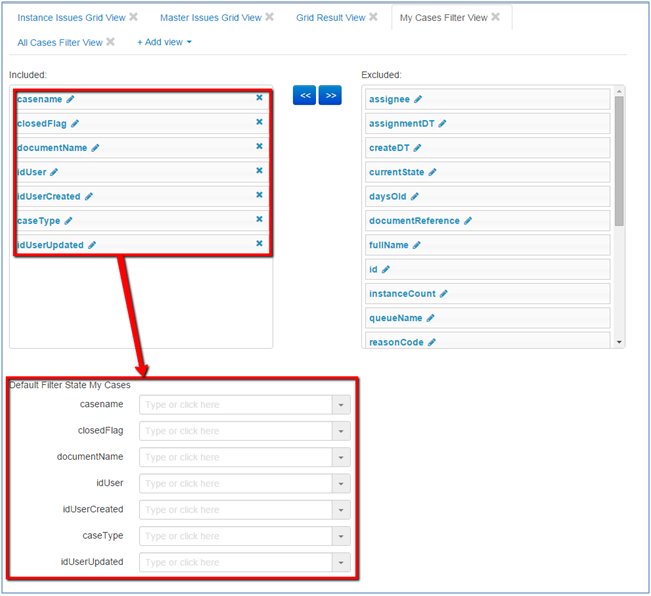Click the pencil edit icon next to casename
Image resolution: width=651 pixels, height=596 pixels.
(71, 99)
